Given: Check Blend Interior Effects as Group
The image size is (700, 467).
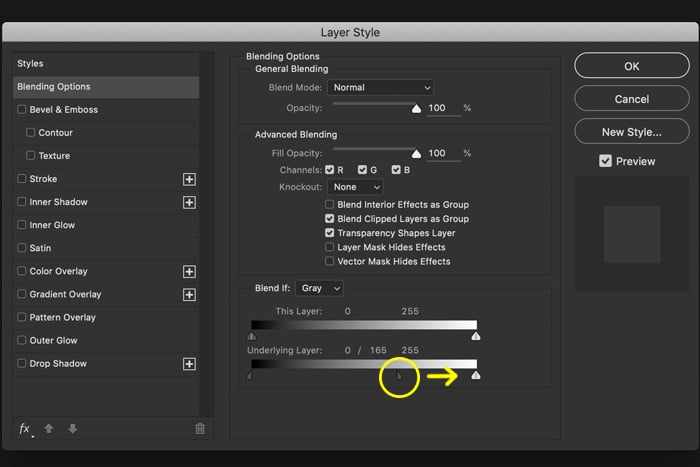Looking at the screenshot, I should tap(329, 204).
